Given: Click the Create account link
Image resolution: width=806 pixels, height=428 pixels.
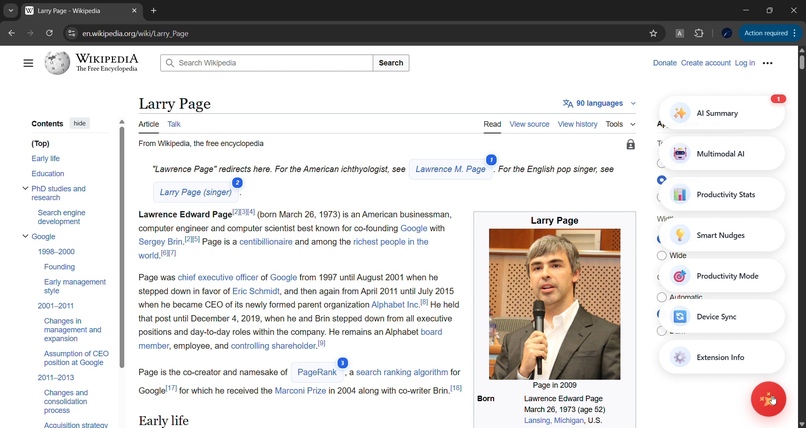Looking at the screenshot, I should 706,63.
